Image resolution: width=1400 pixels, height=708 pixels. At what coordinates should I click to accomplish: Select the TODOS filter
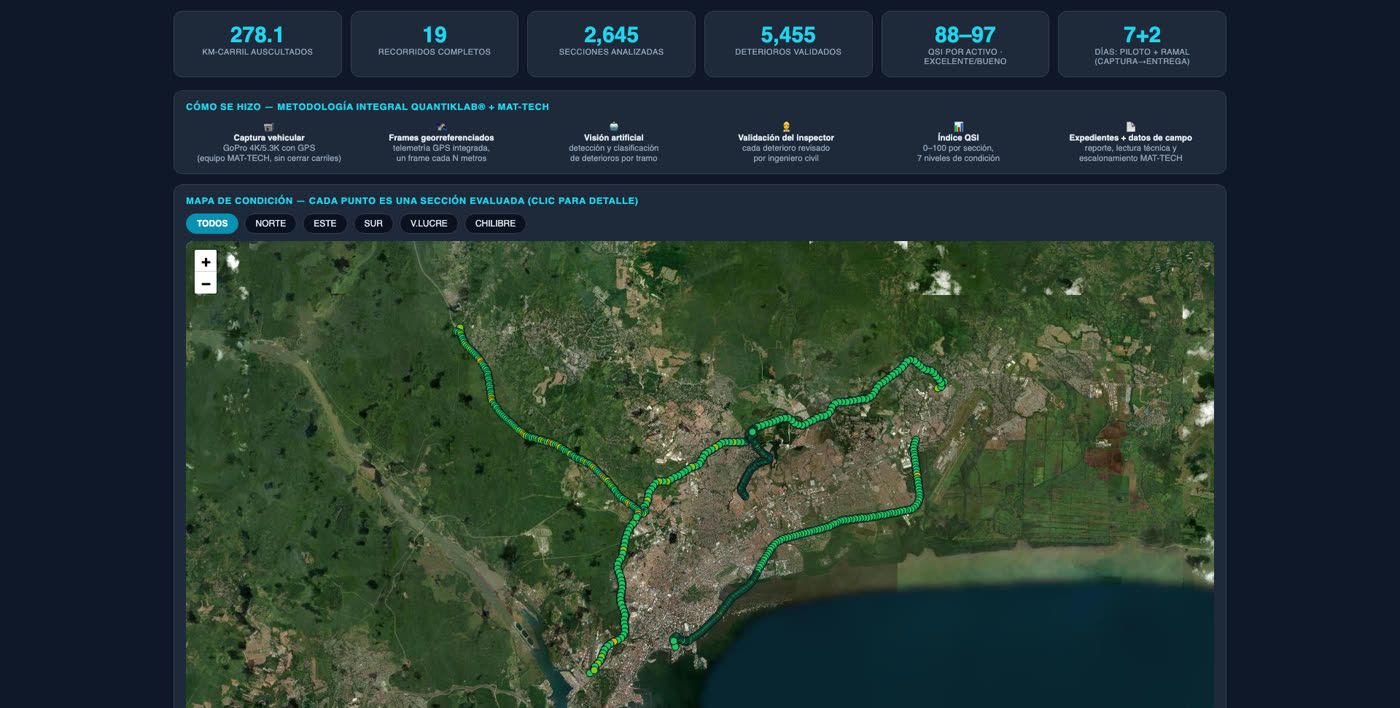212,224
